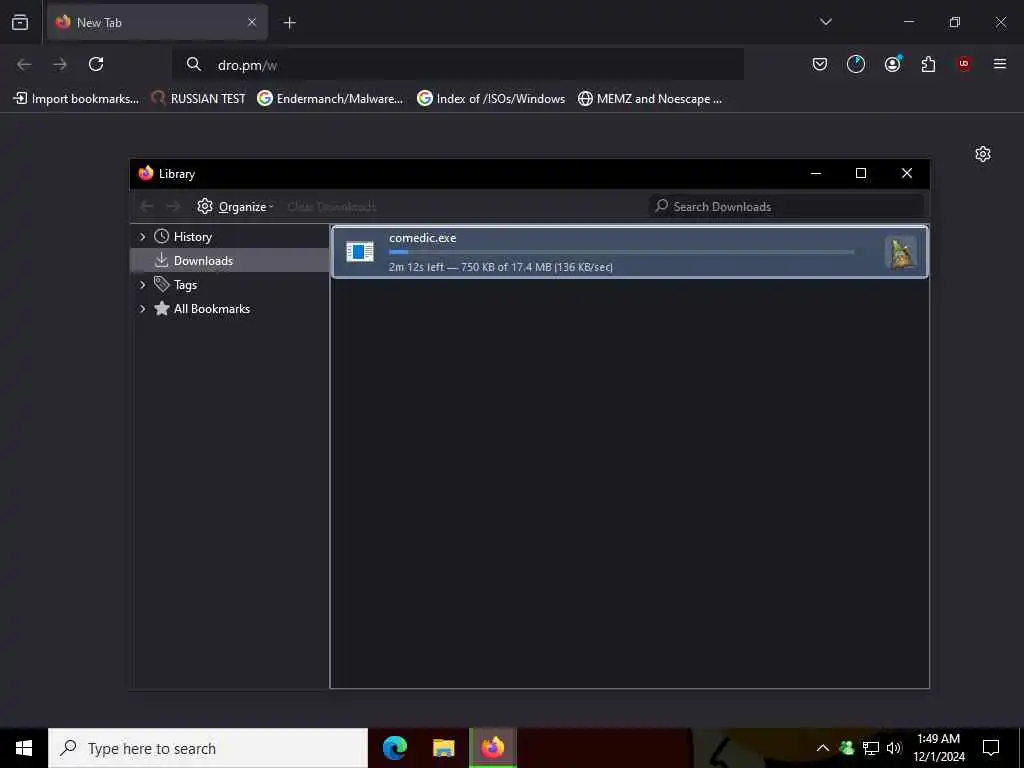Screen dimensions: 1024x768
Task: Open the list all tabs chevron
Action: 825,22
